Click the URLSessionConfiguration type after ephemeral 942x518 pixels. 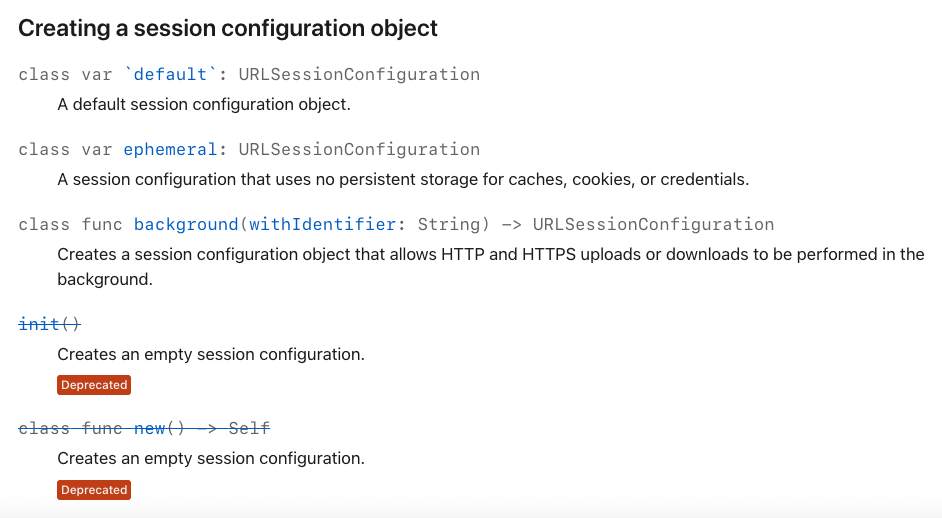click(359, 150)
